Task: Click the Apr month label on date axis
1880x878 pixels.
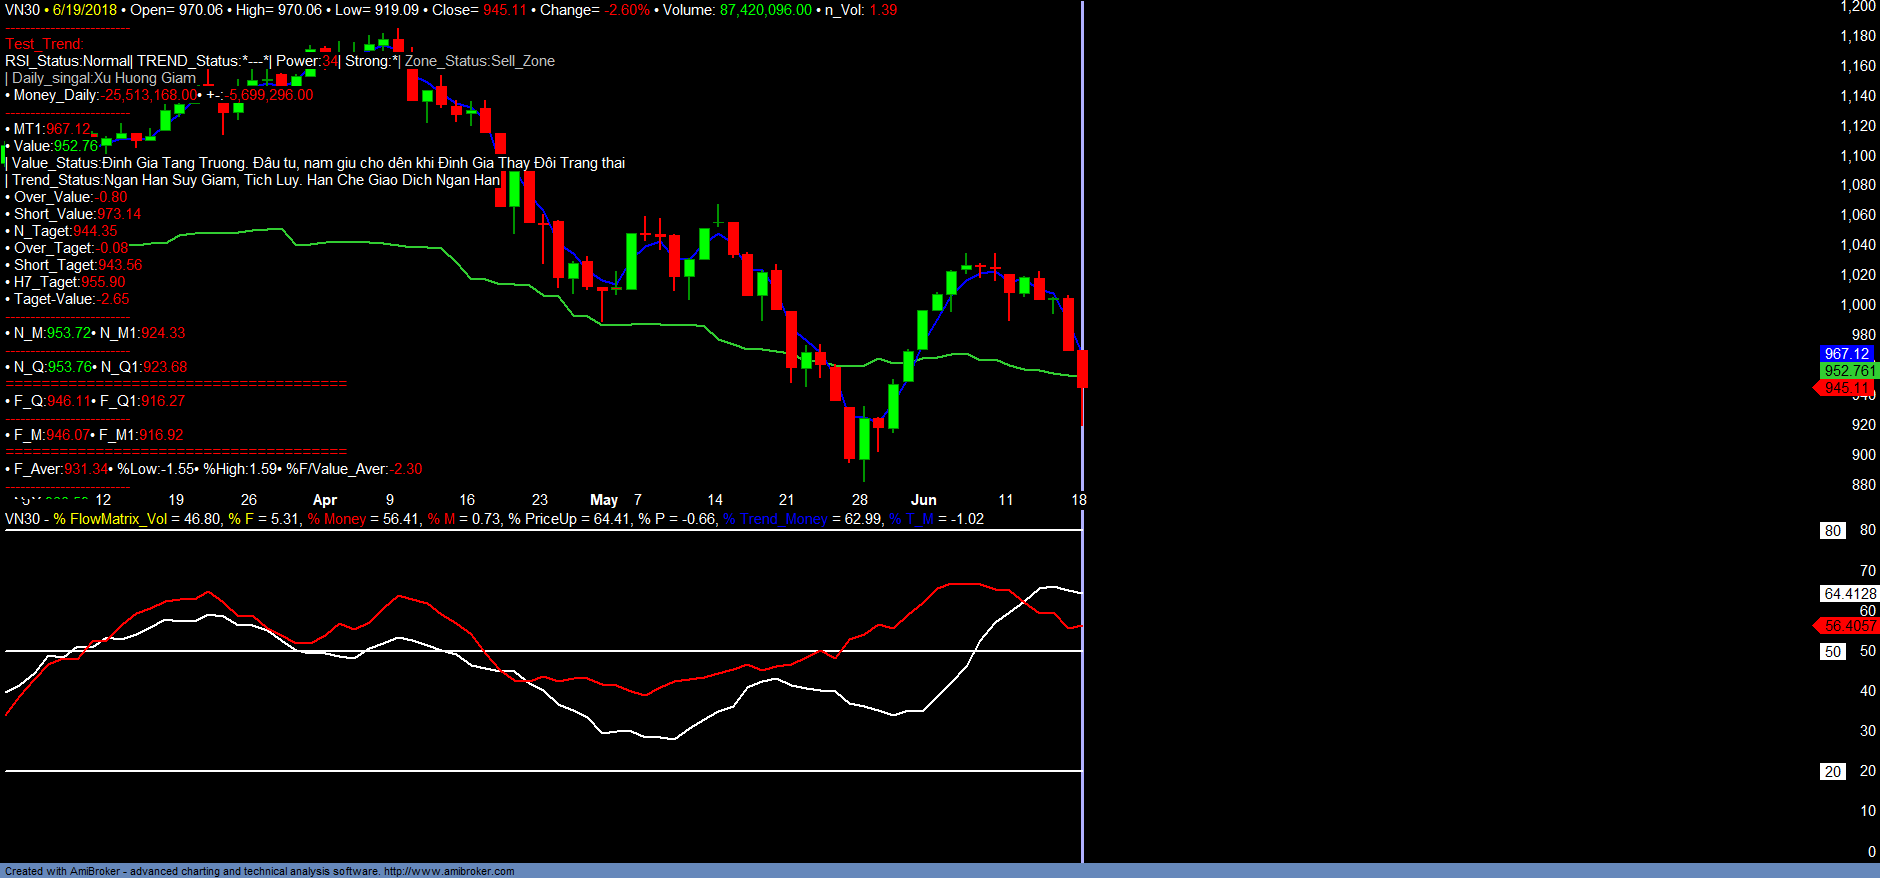Action: (325, 500)
